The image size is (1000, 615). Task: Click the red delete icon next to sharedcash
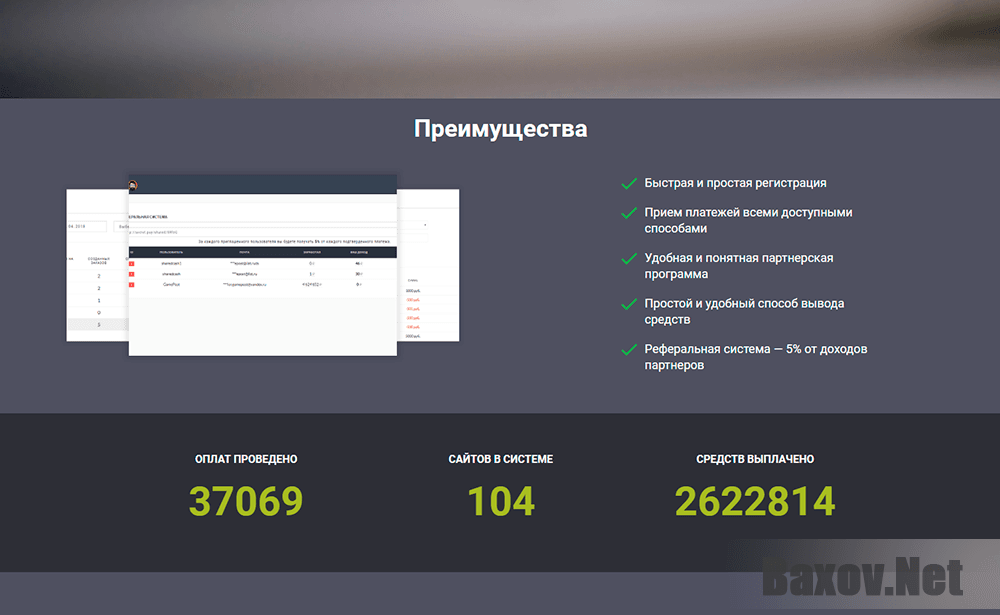click(x=131, y=275)
